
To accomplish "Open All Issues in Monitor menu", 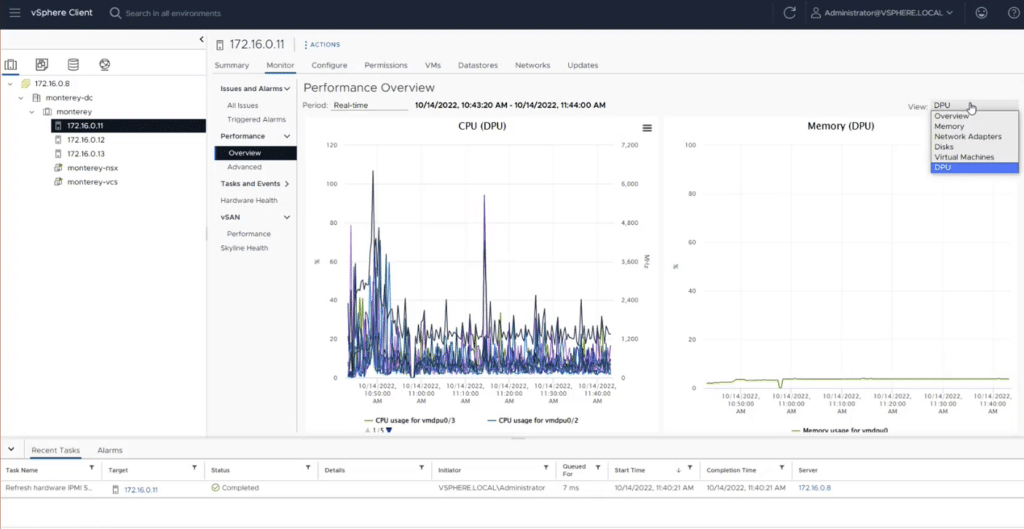I will [243, 105].
